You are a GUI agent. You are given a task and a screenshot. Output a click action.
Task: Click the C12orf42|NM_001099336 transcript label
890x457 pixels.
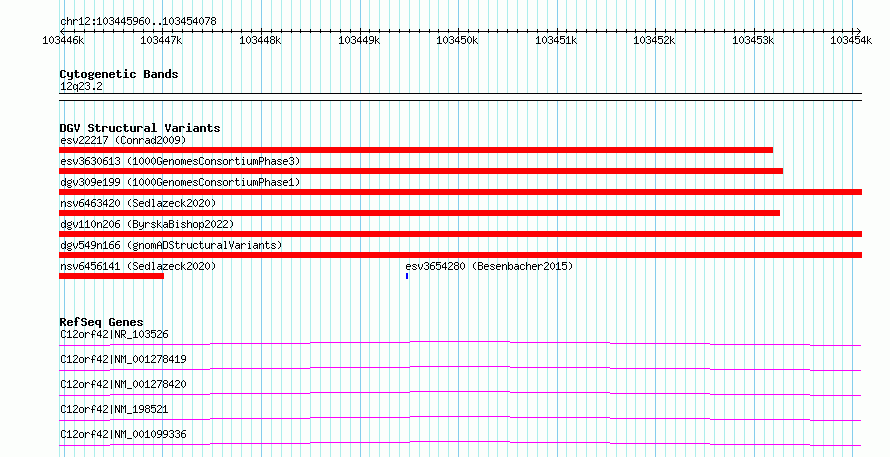point(123,434)
